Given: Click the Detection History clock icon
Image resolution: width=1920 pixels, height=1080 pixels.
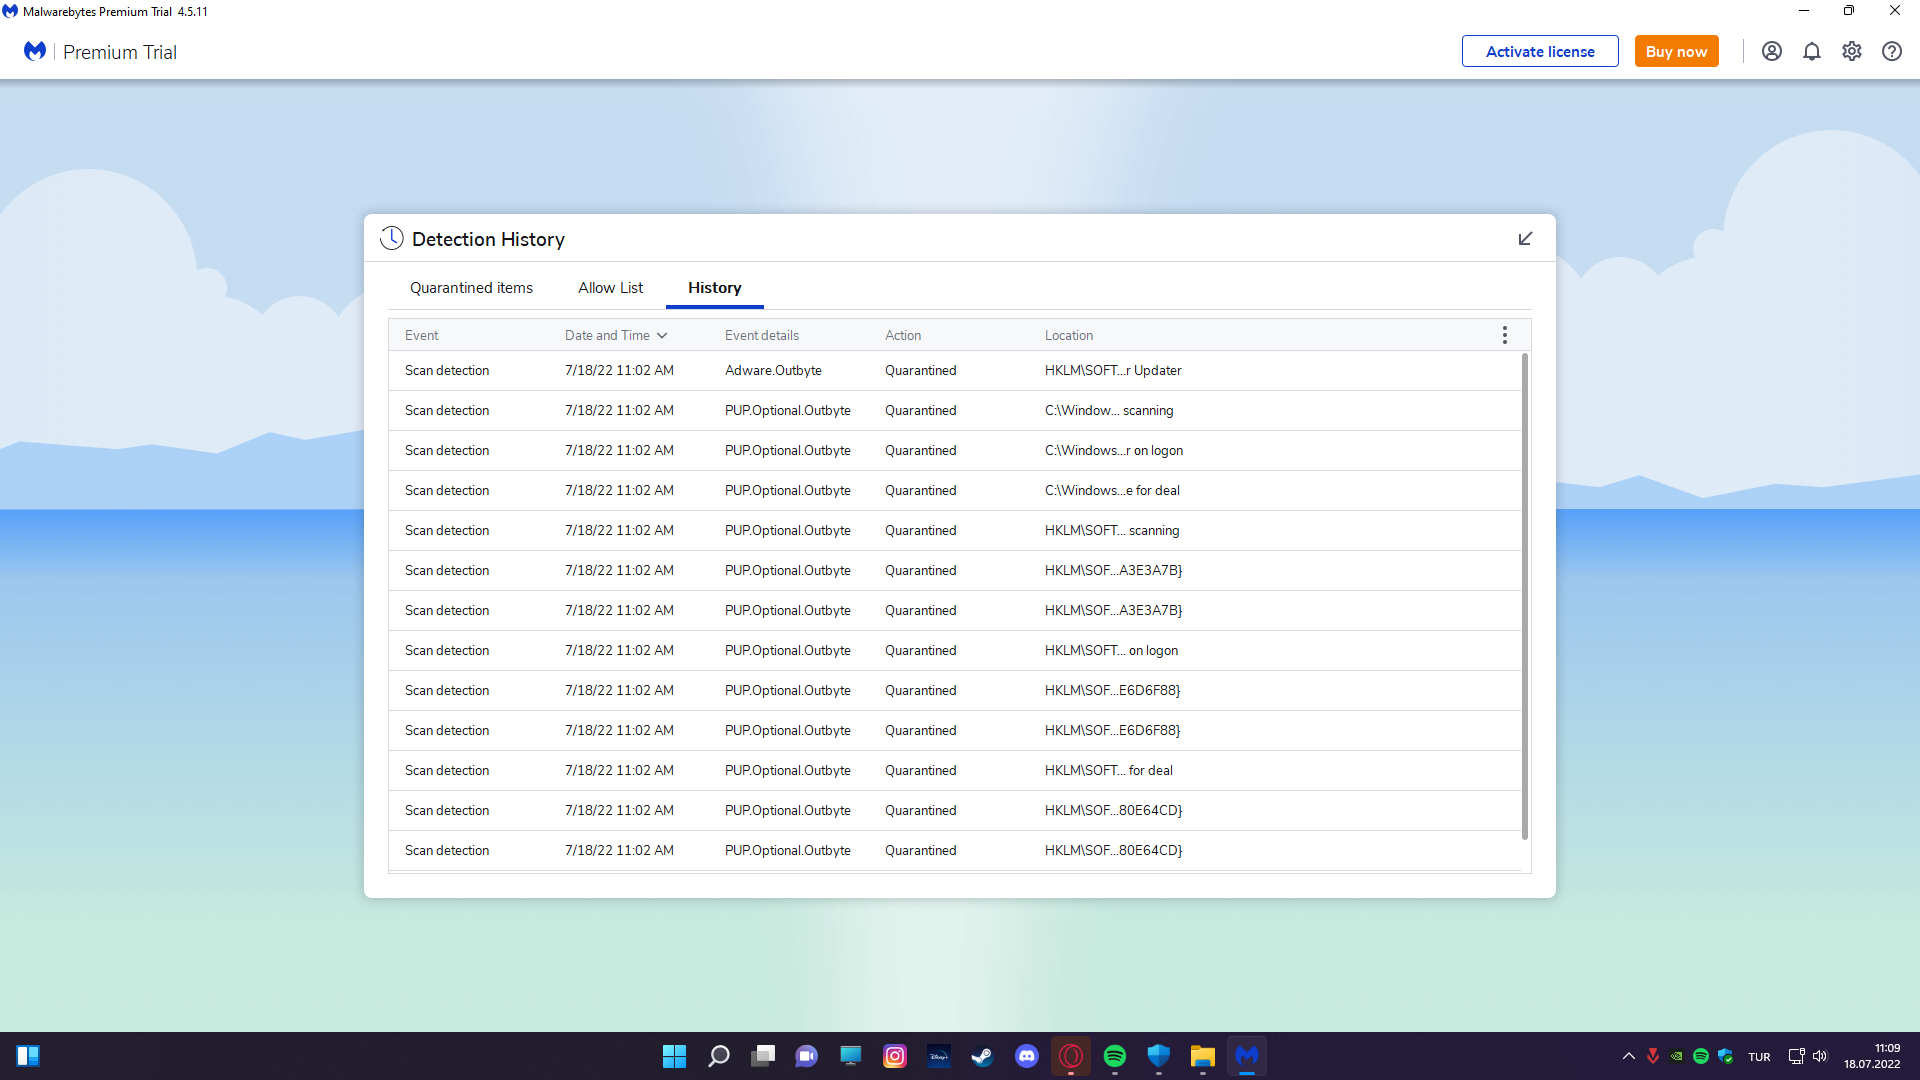Looking at the screenshot, I should 391,238.
